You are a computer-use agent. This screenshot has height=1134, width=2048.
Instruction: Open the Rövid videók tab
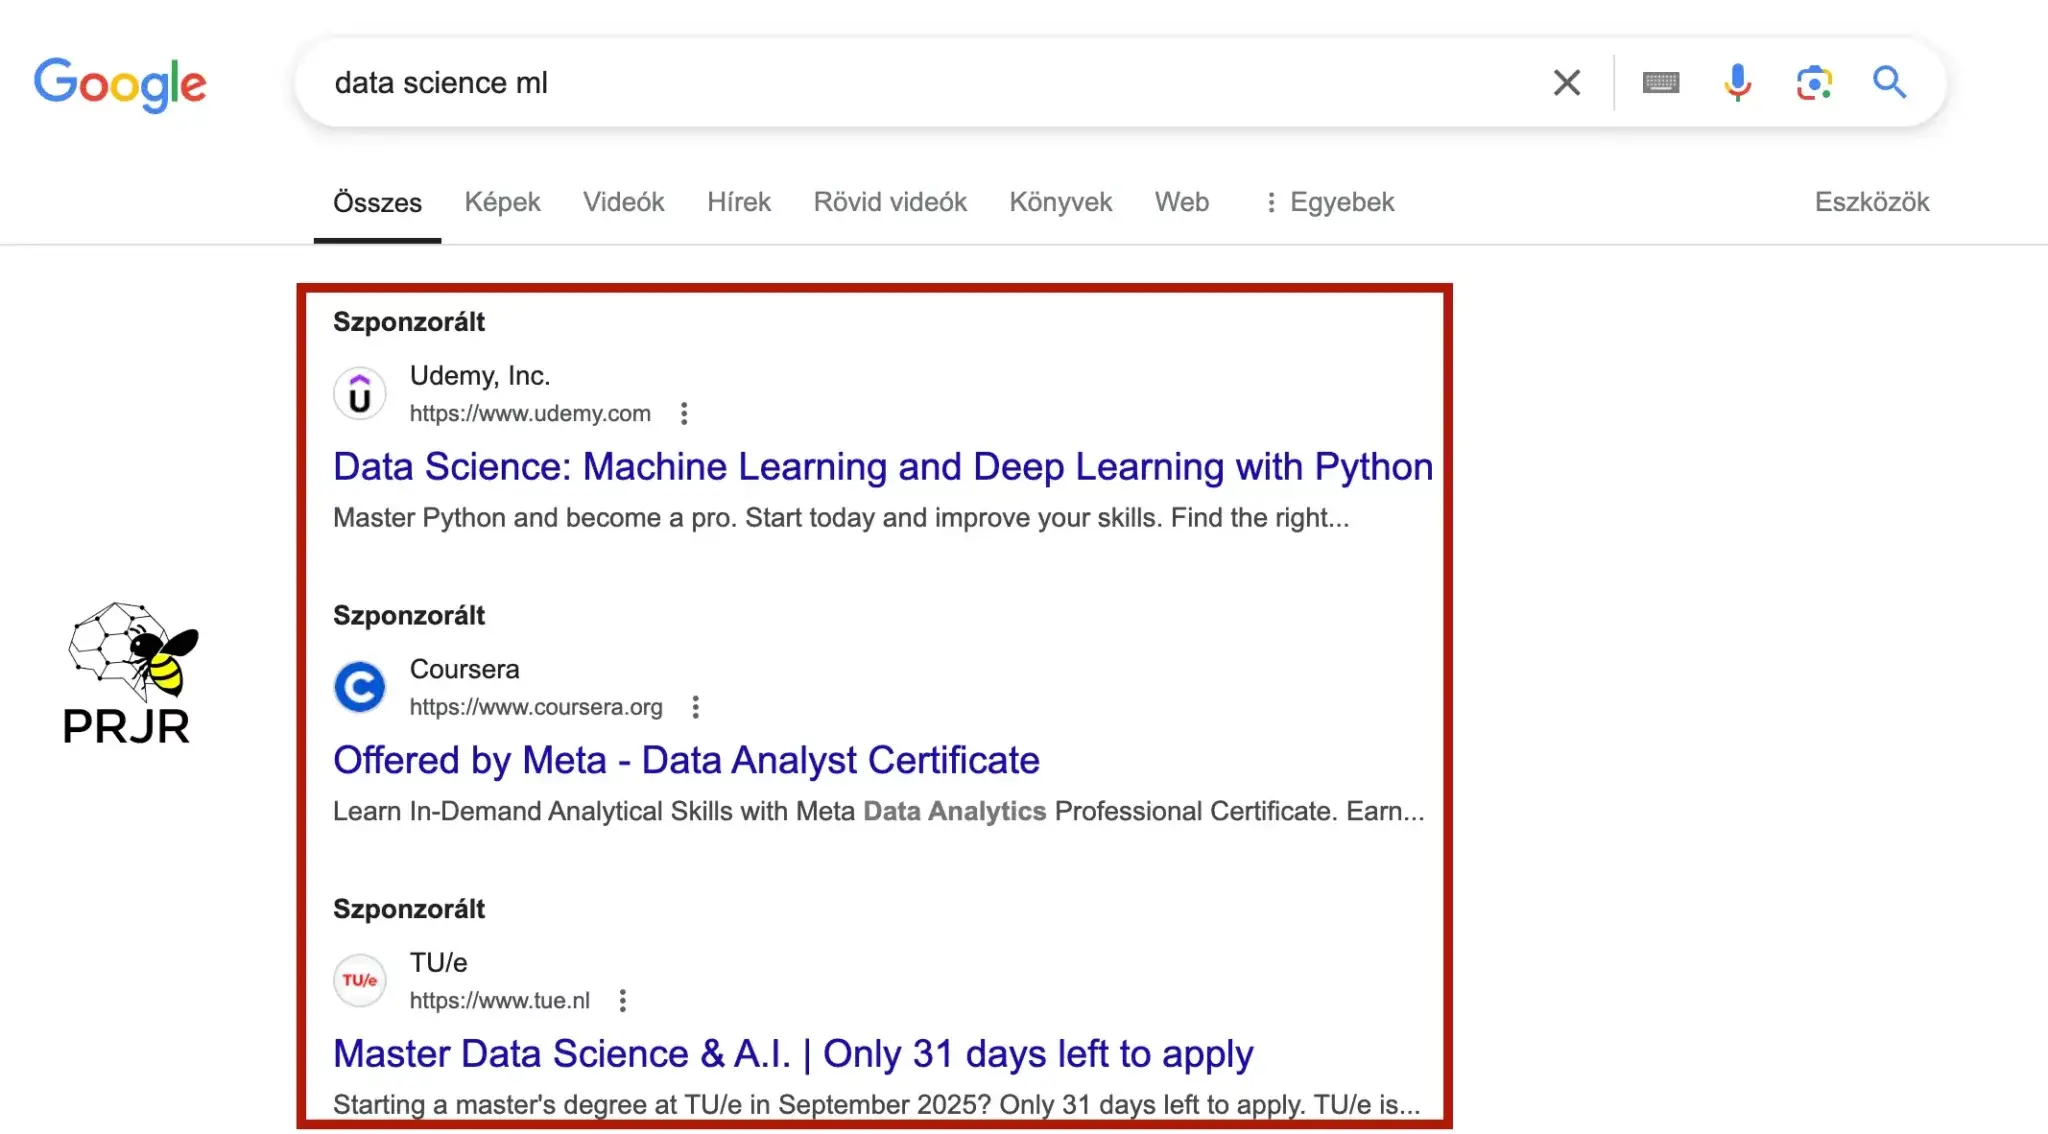coord(890,203)
